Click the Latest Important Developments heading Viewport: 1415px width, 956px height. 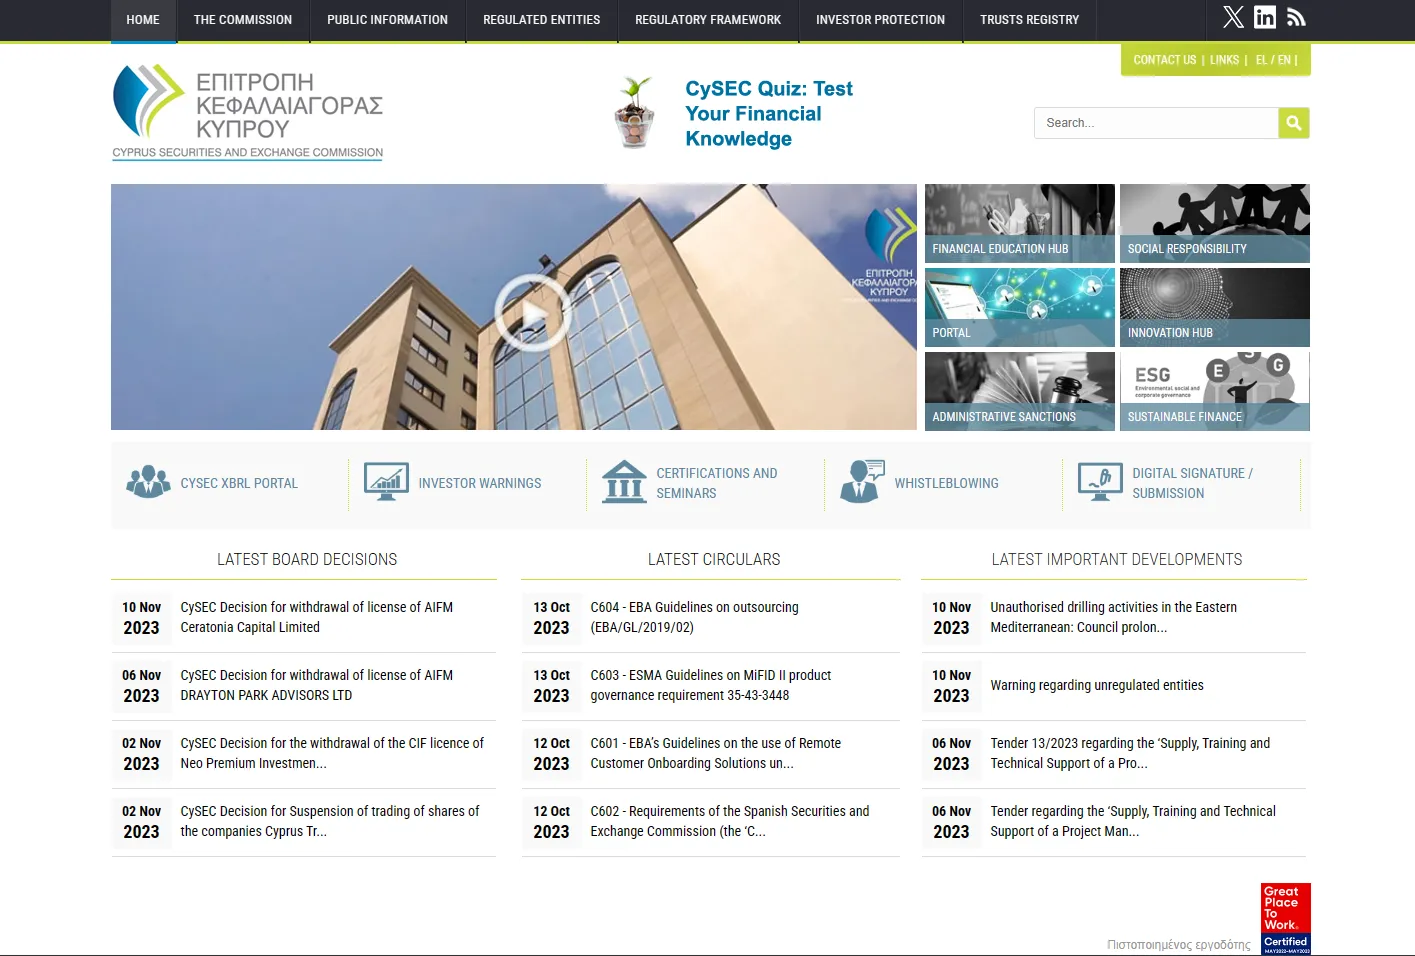tap(1117, 559)
